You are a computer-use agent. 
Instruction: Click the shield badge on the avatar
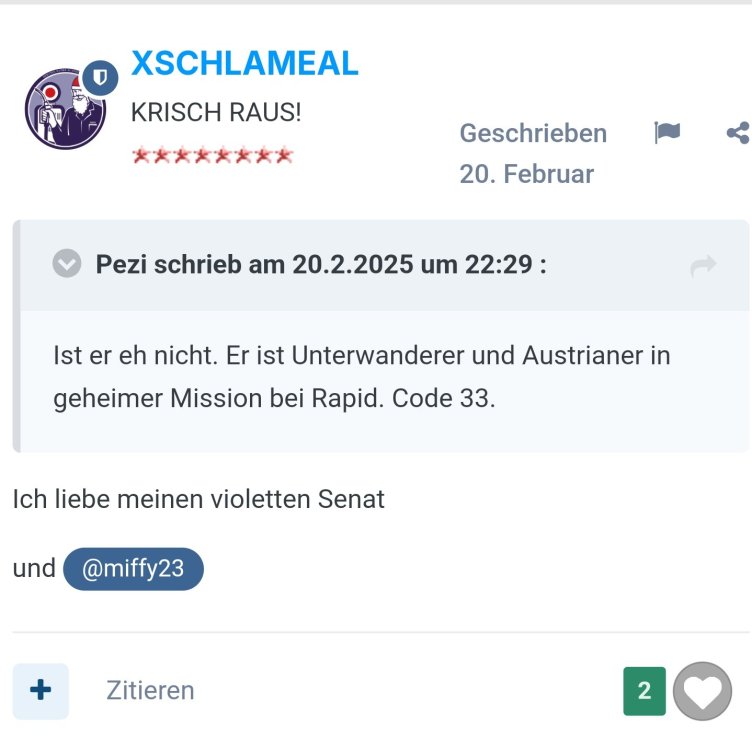pos(99,77)
